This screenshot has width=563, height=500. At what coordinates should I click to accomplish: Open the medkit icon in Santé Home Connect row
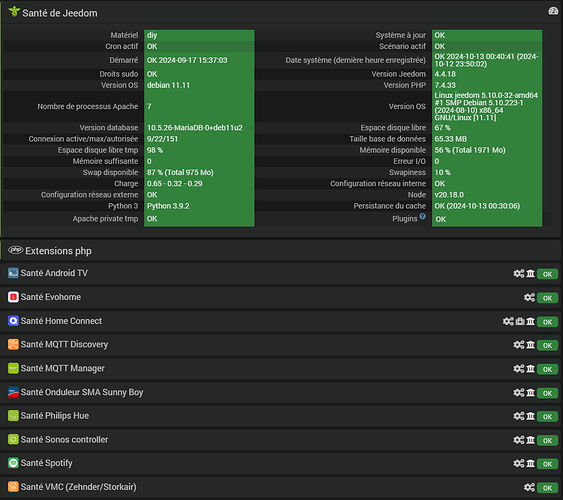tap(520, 321)
